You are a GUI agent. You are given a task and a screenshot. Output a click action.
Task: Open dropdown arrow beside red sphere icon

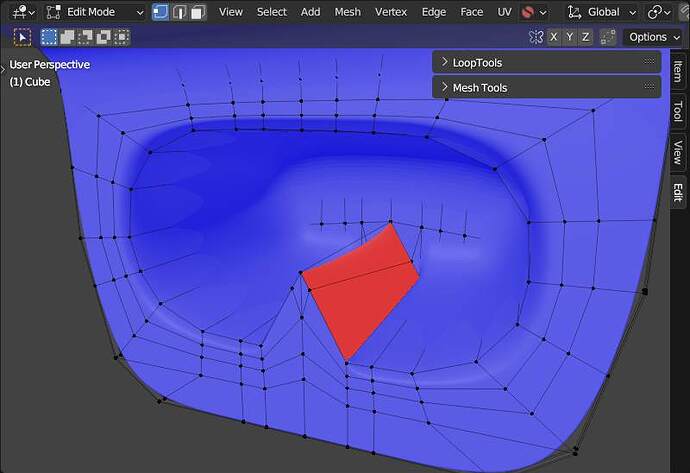(x=543, y=13)
